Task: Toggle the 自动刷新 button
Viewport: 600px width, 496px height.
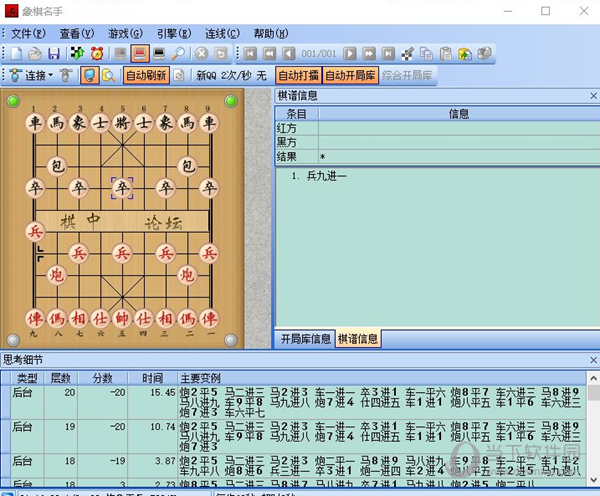Action: point(146,75)
